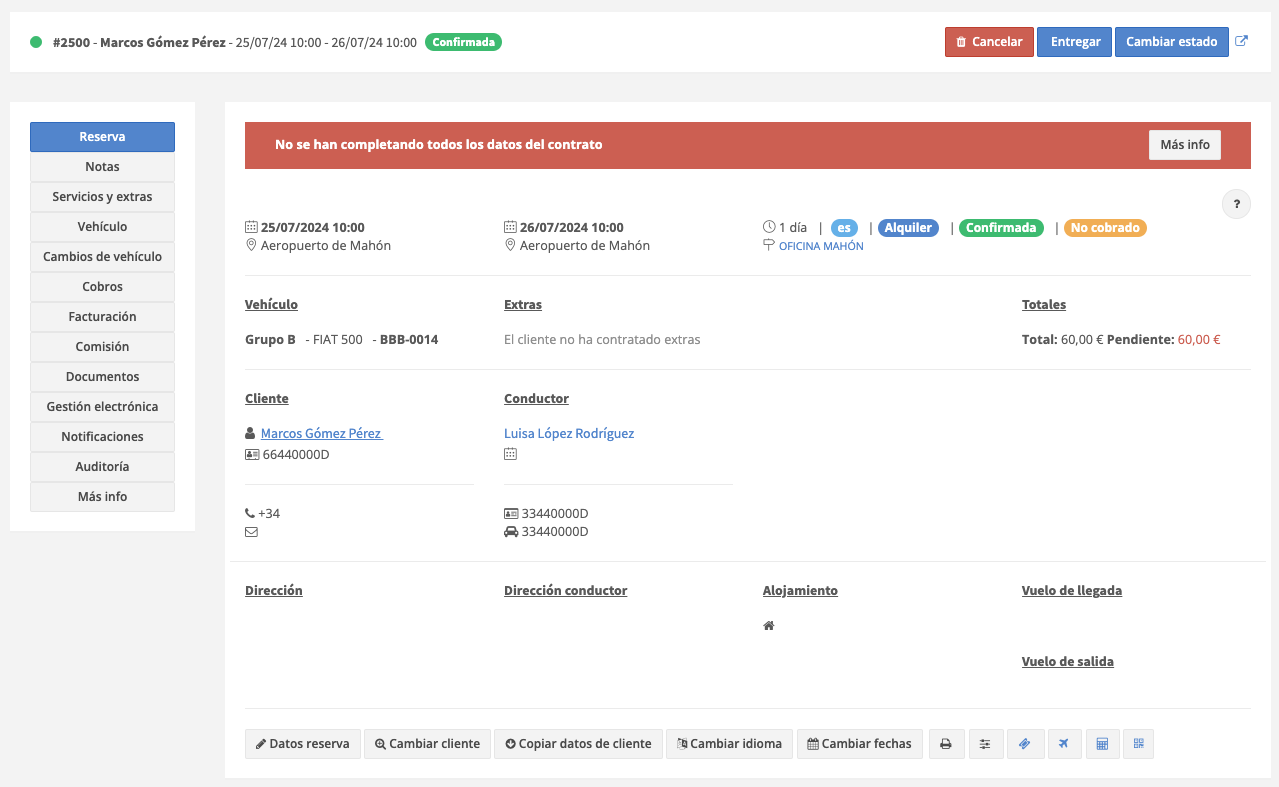Click the Vuelo de llegada heading
The image size is (1279, 787).
(1072, 591)
